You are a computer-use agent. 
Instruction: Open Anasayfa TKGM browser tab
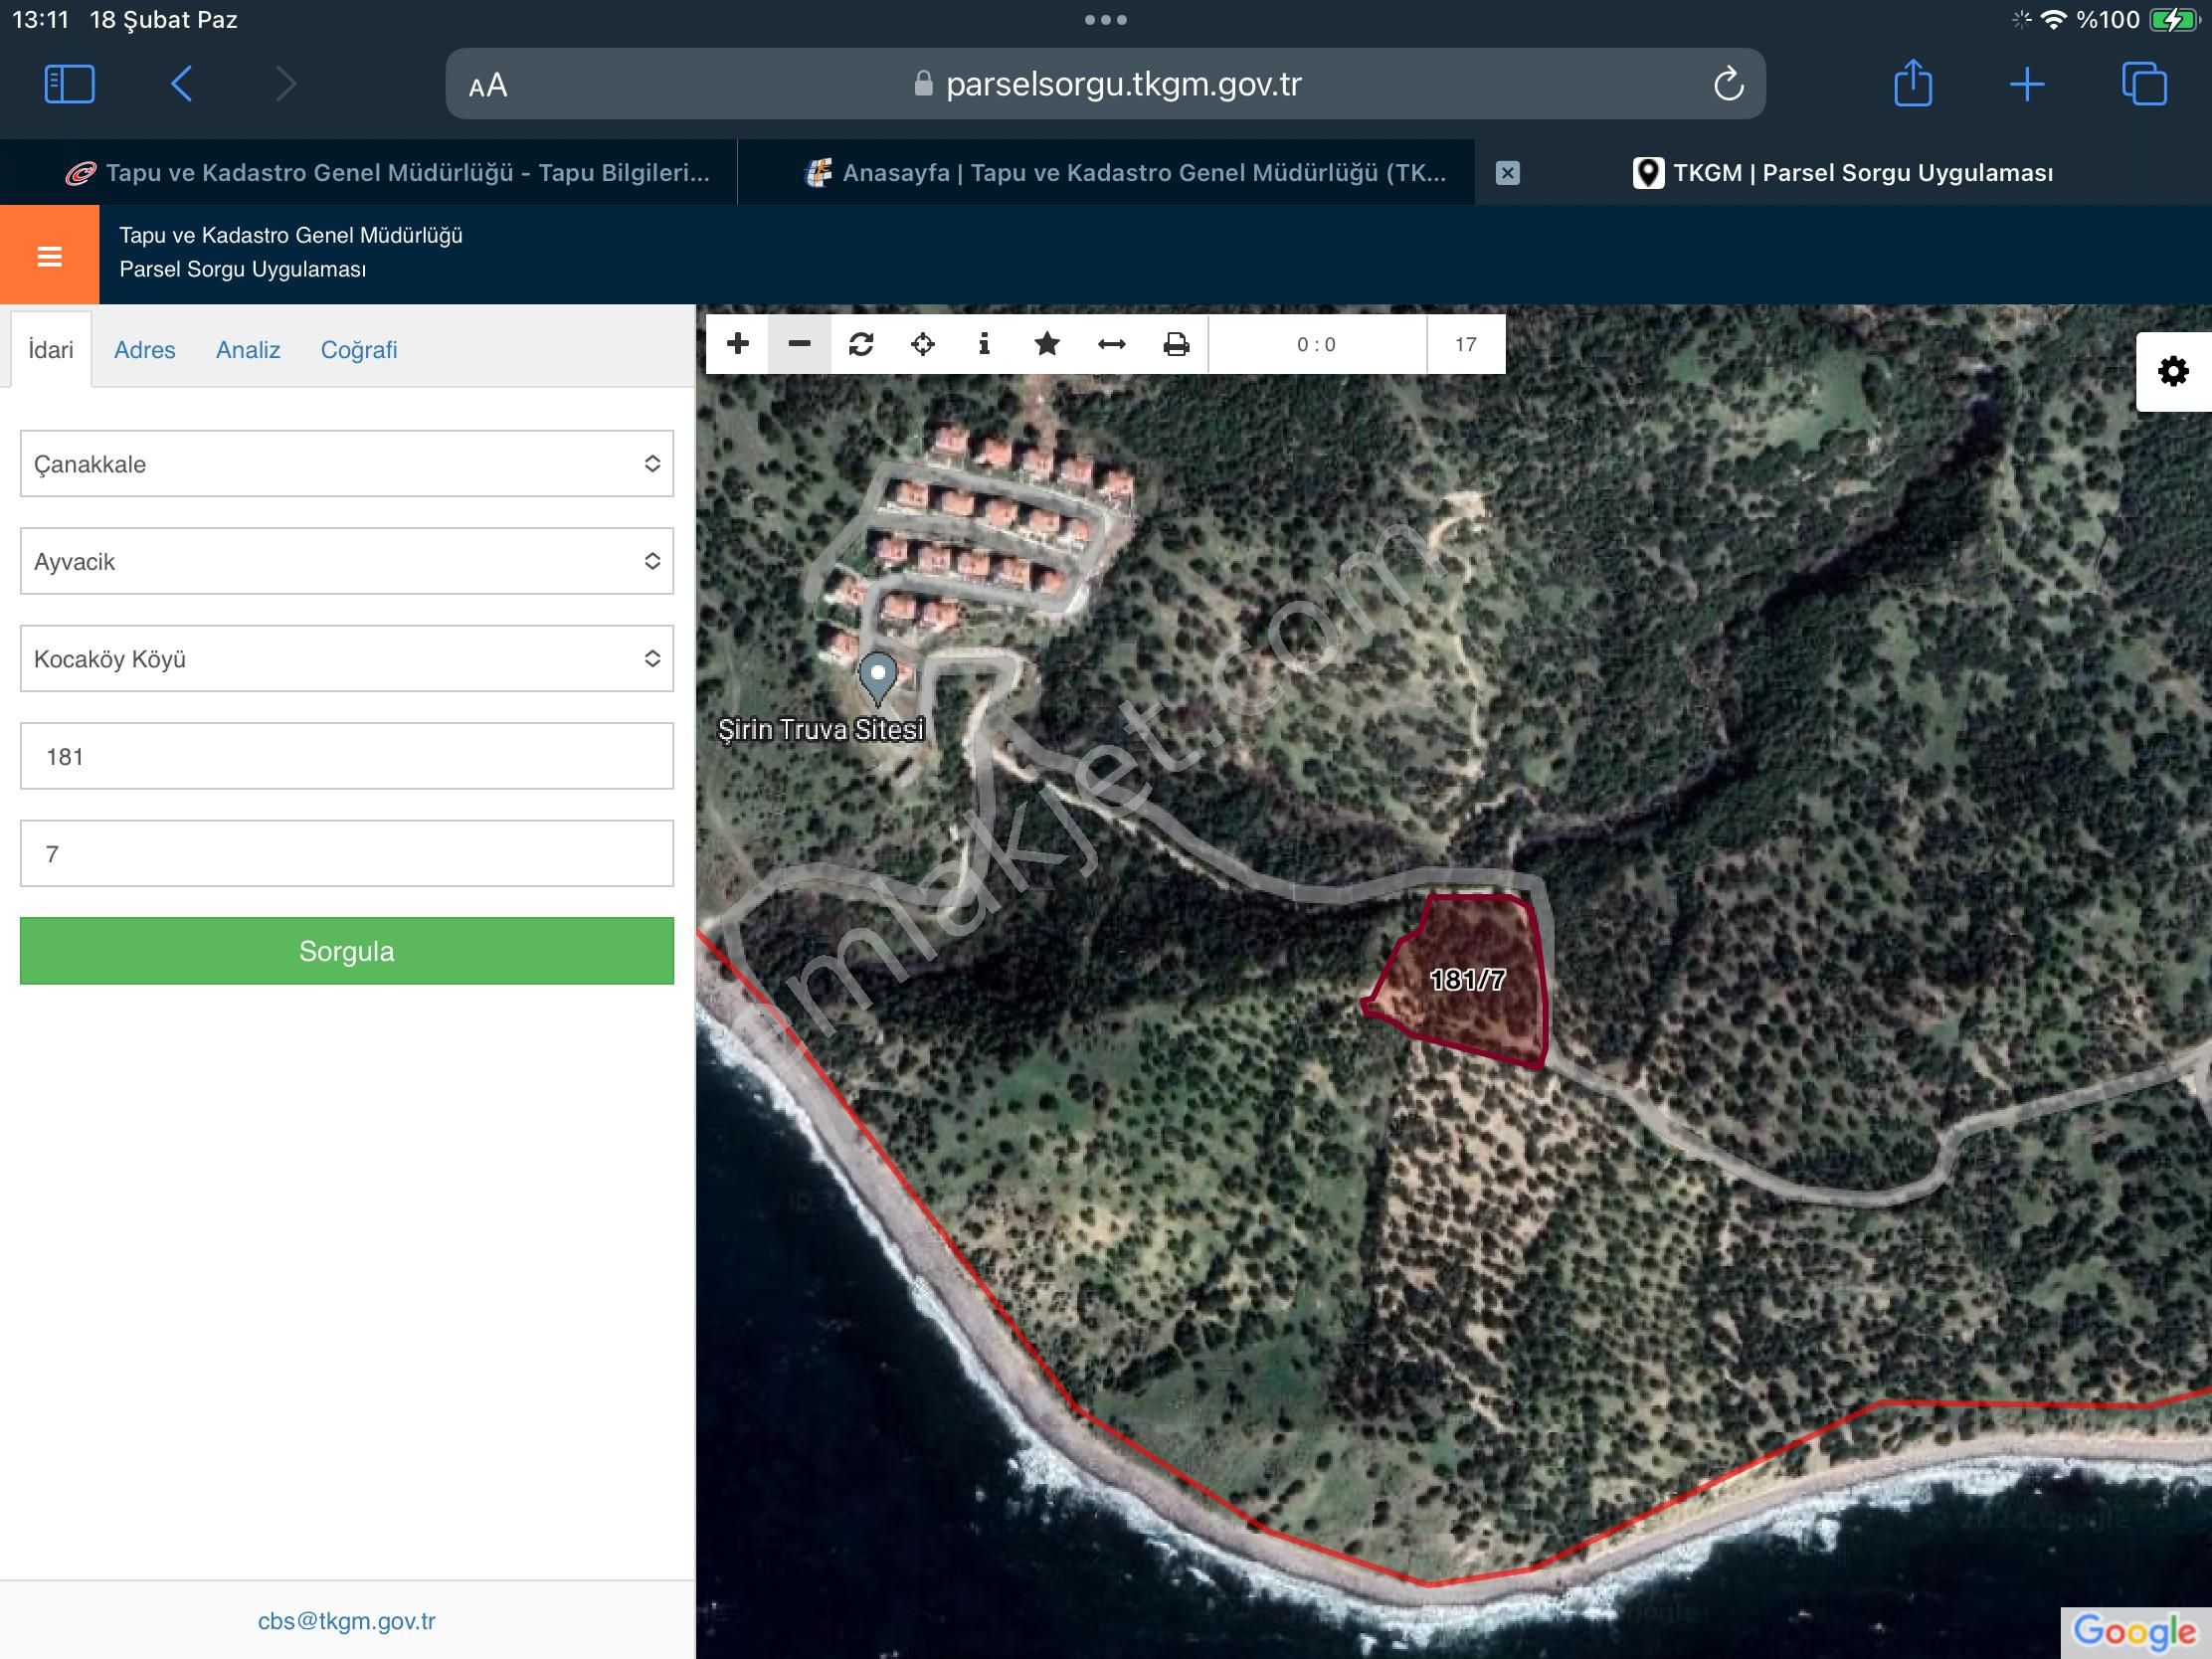click(x=1106, y=173)
